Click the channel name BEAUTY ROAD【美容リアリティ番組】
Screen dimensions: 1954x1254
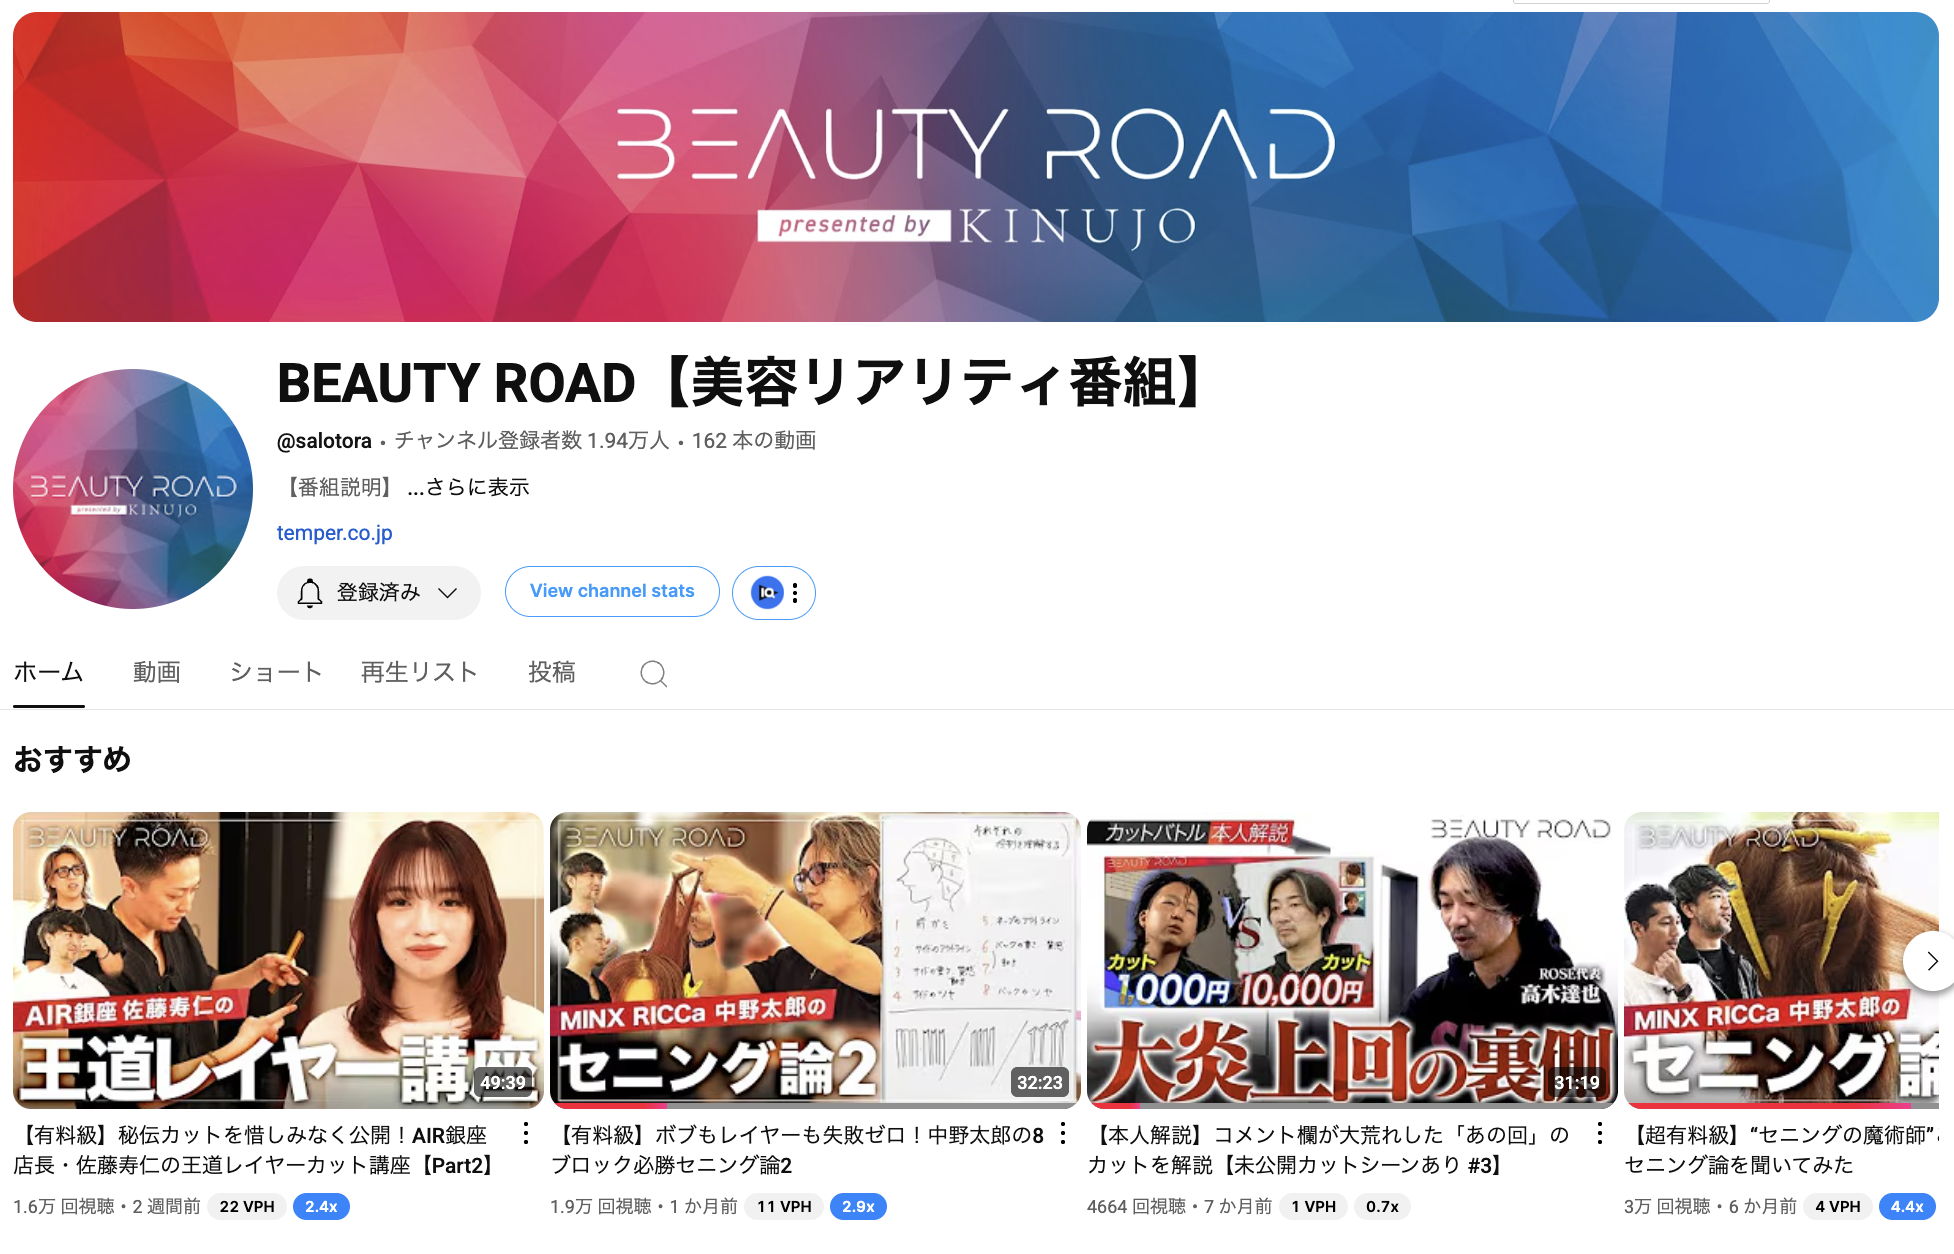click(x=744, y=383)
